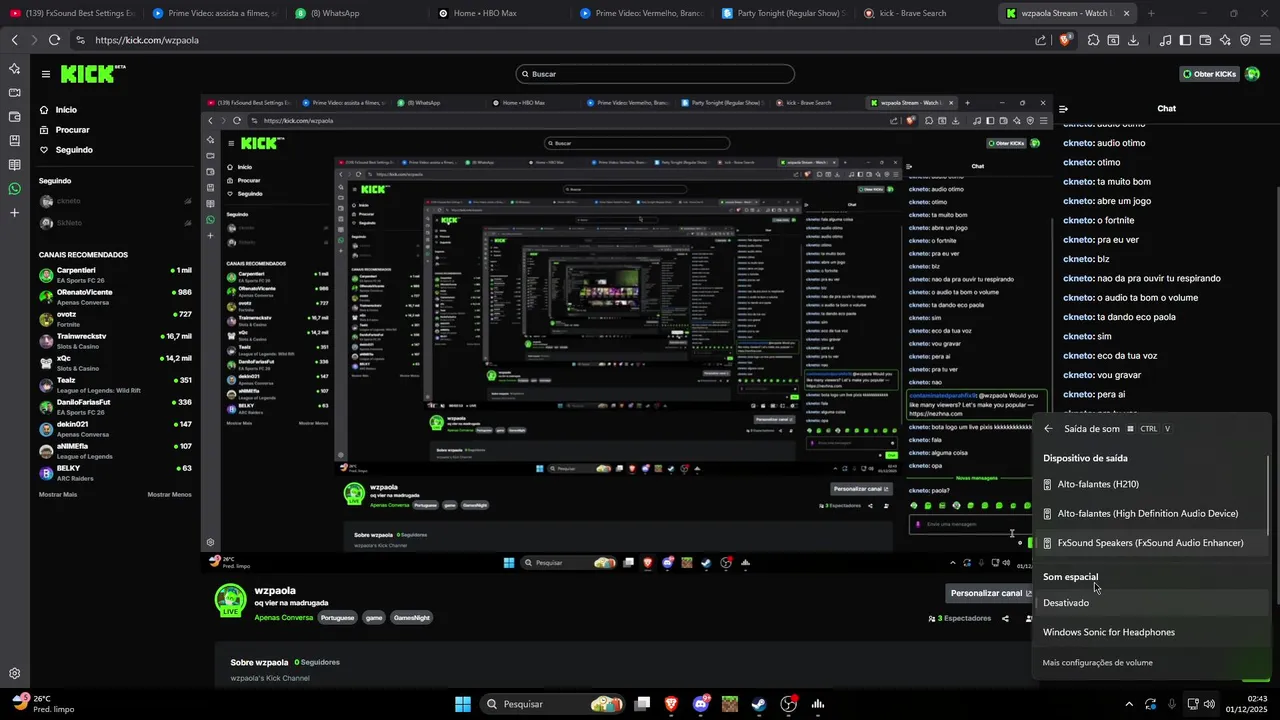This screenshot has width=1280, height=720.
Task: Enable Windows Sonic for Headphones
Action: (x=1152, y=632)
